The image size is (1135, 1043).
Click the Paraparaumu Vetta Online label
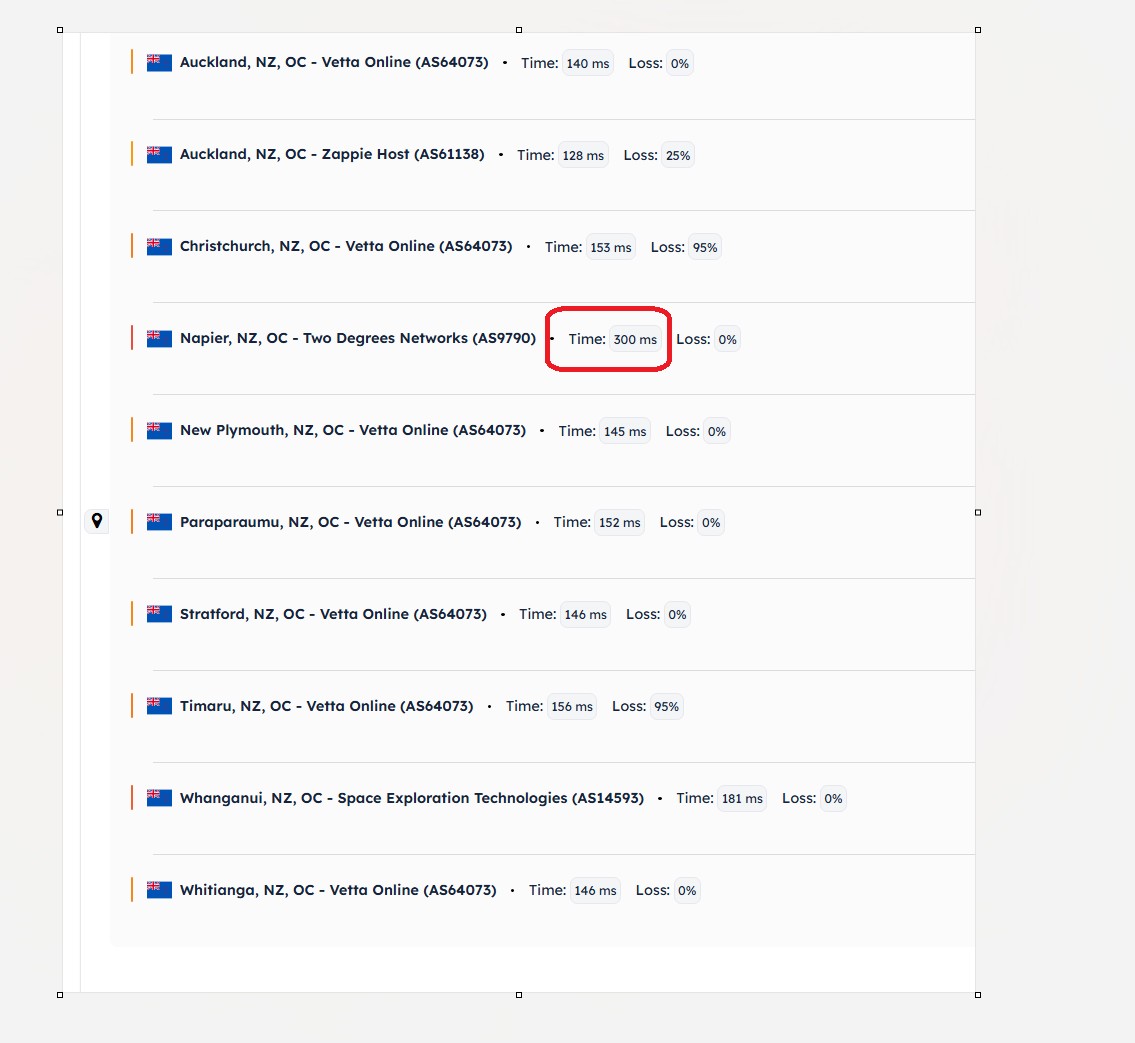(350, 522)
